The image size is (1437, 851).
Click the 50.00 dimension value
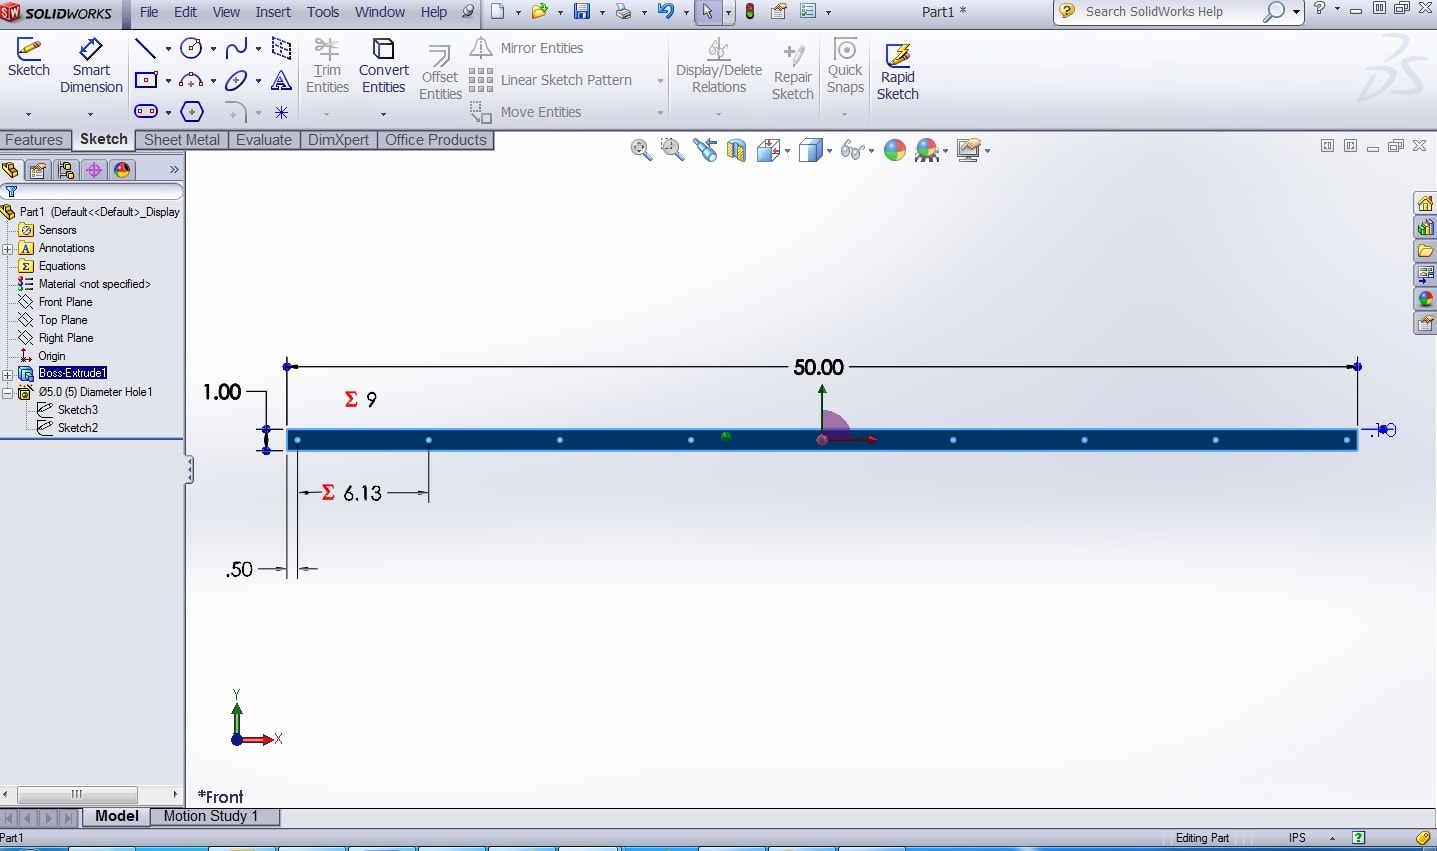point(818,367)
